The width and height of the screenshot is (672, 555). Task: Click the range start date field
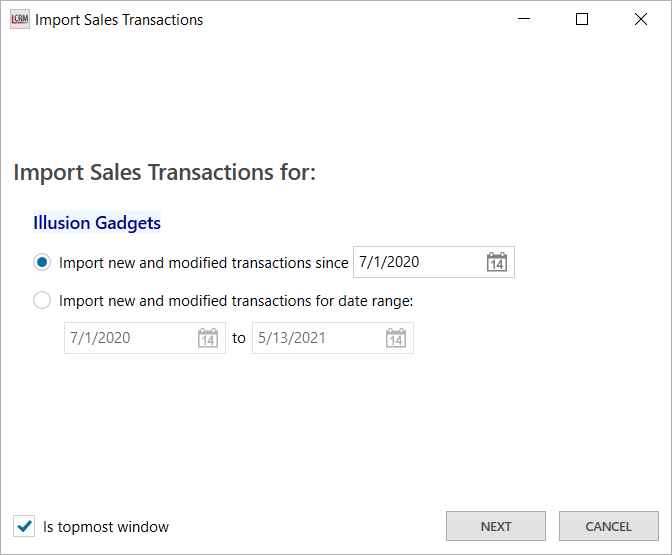point(130,338)
